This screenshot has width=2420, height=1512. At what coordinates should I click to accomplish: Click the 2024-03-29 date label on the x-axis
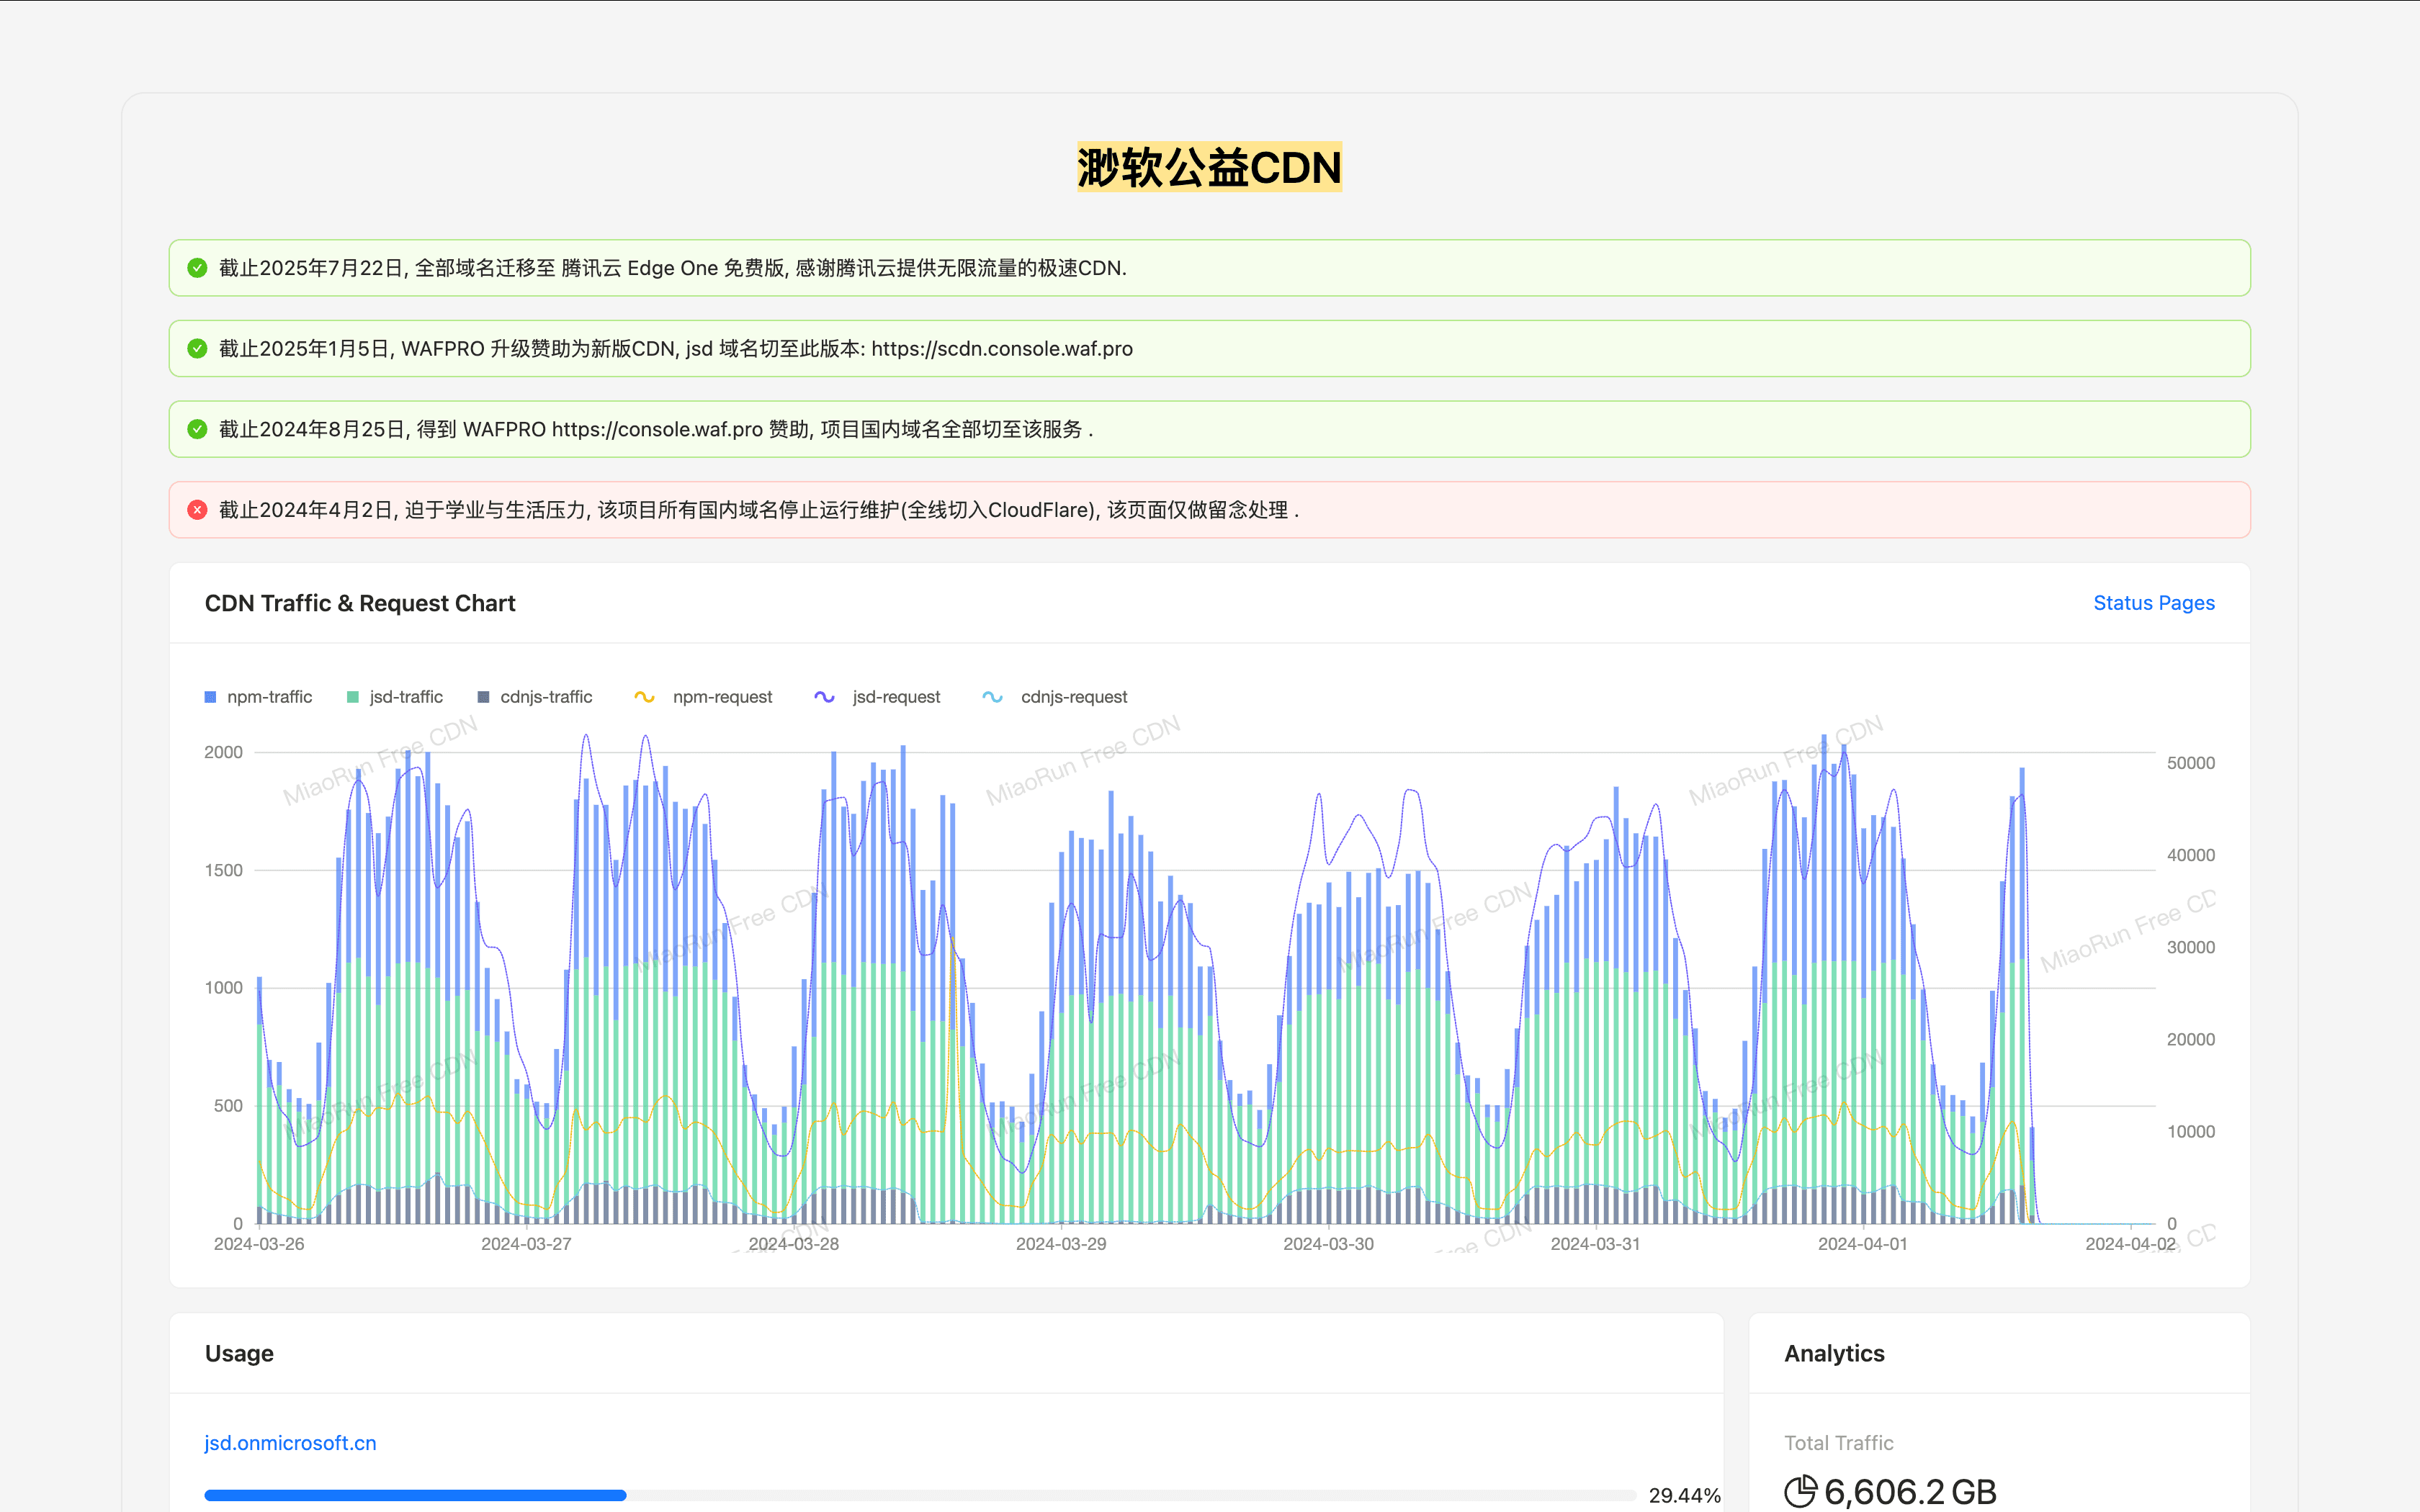[1061, 1244]
